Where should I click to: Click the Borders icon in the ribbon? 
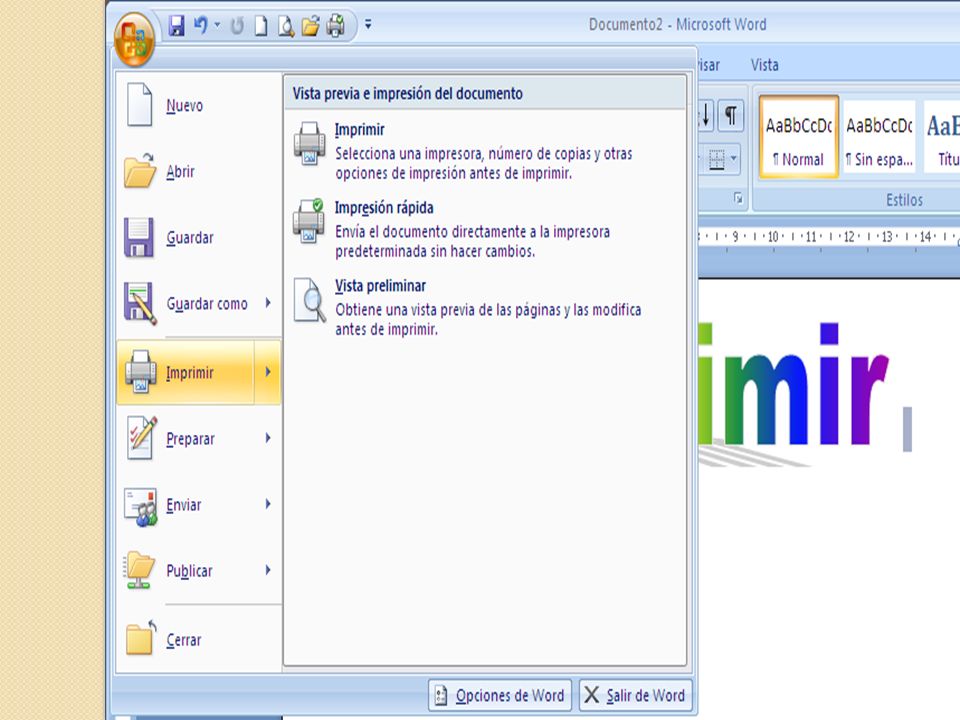point(716,160)
